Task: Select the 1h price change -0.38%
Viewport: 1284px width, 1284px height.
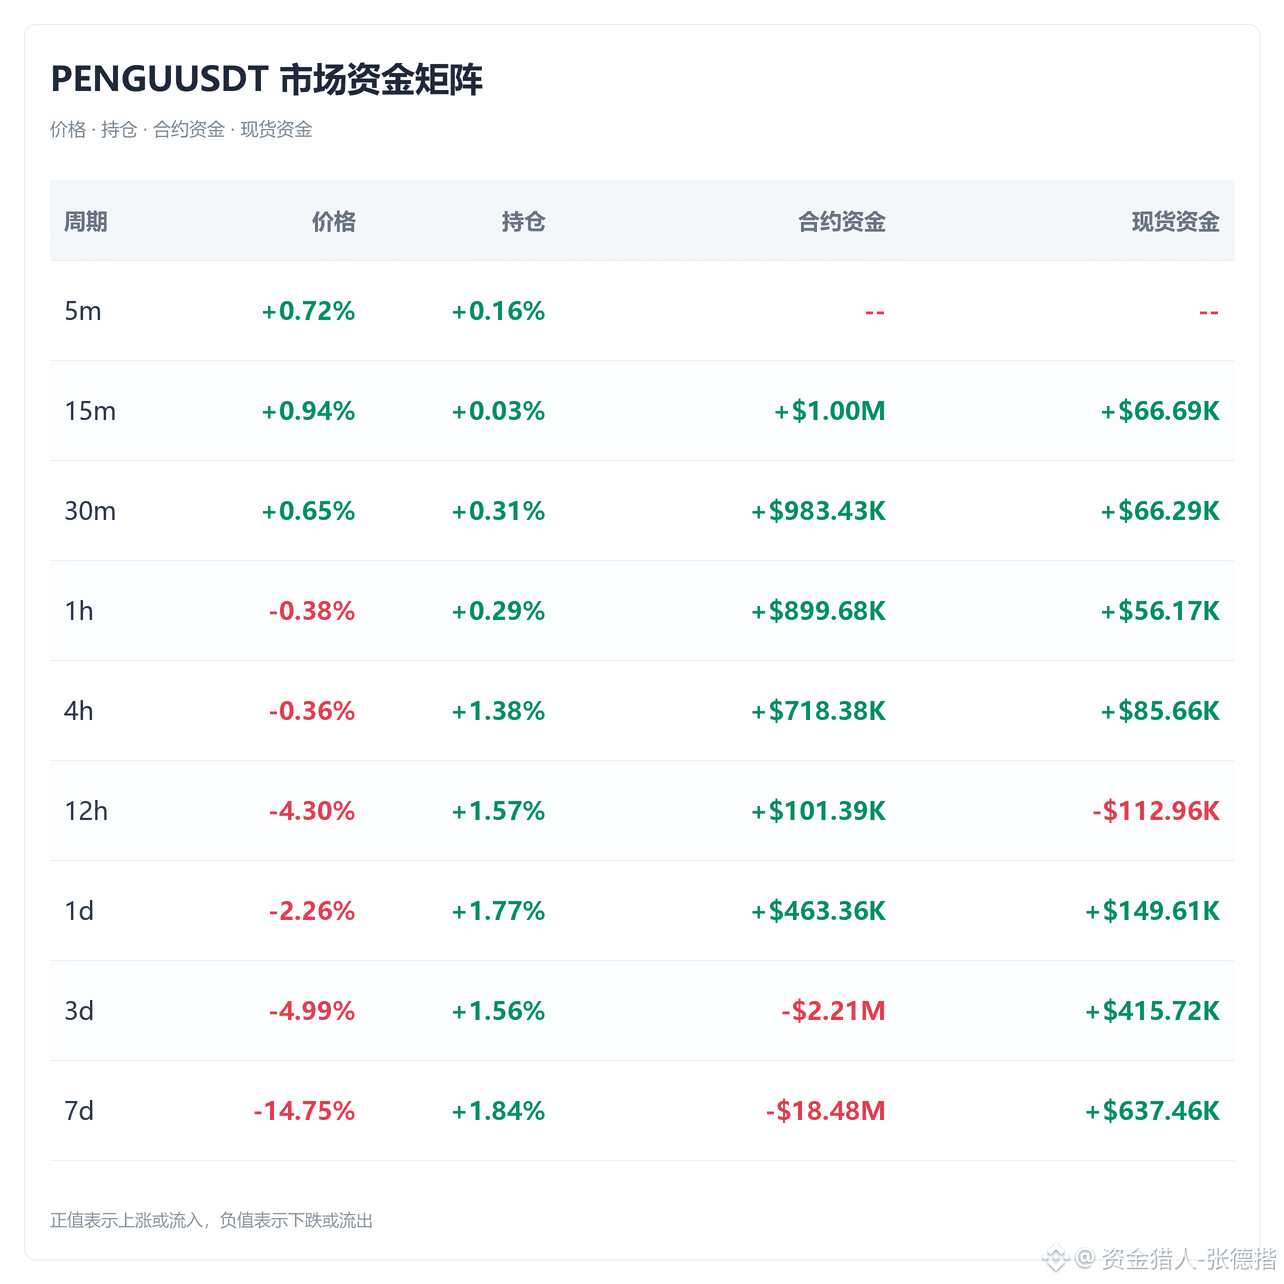Action: coord(312,611)
